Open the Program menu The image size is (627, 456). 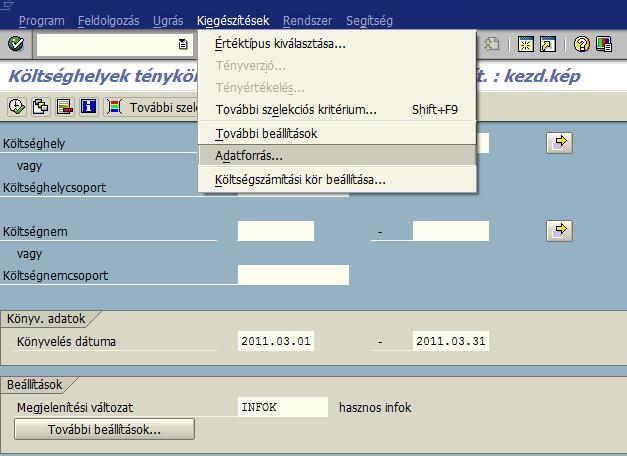[42, 20]
